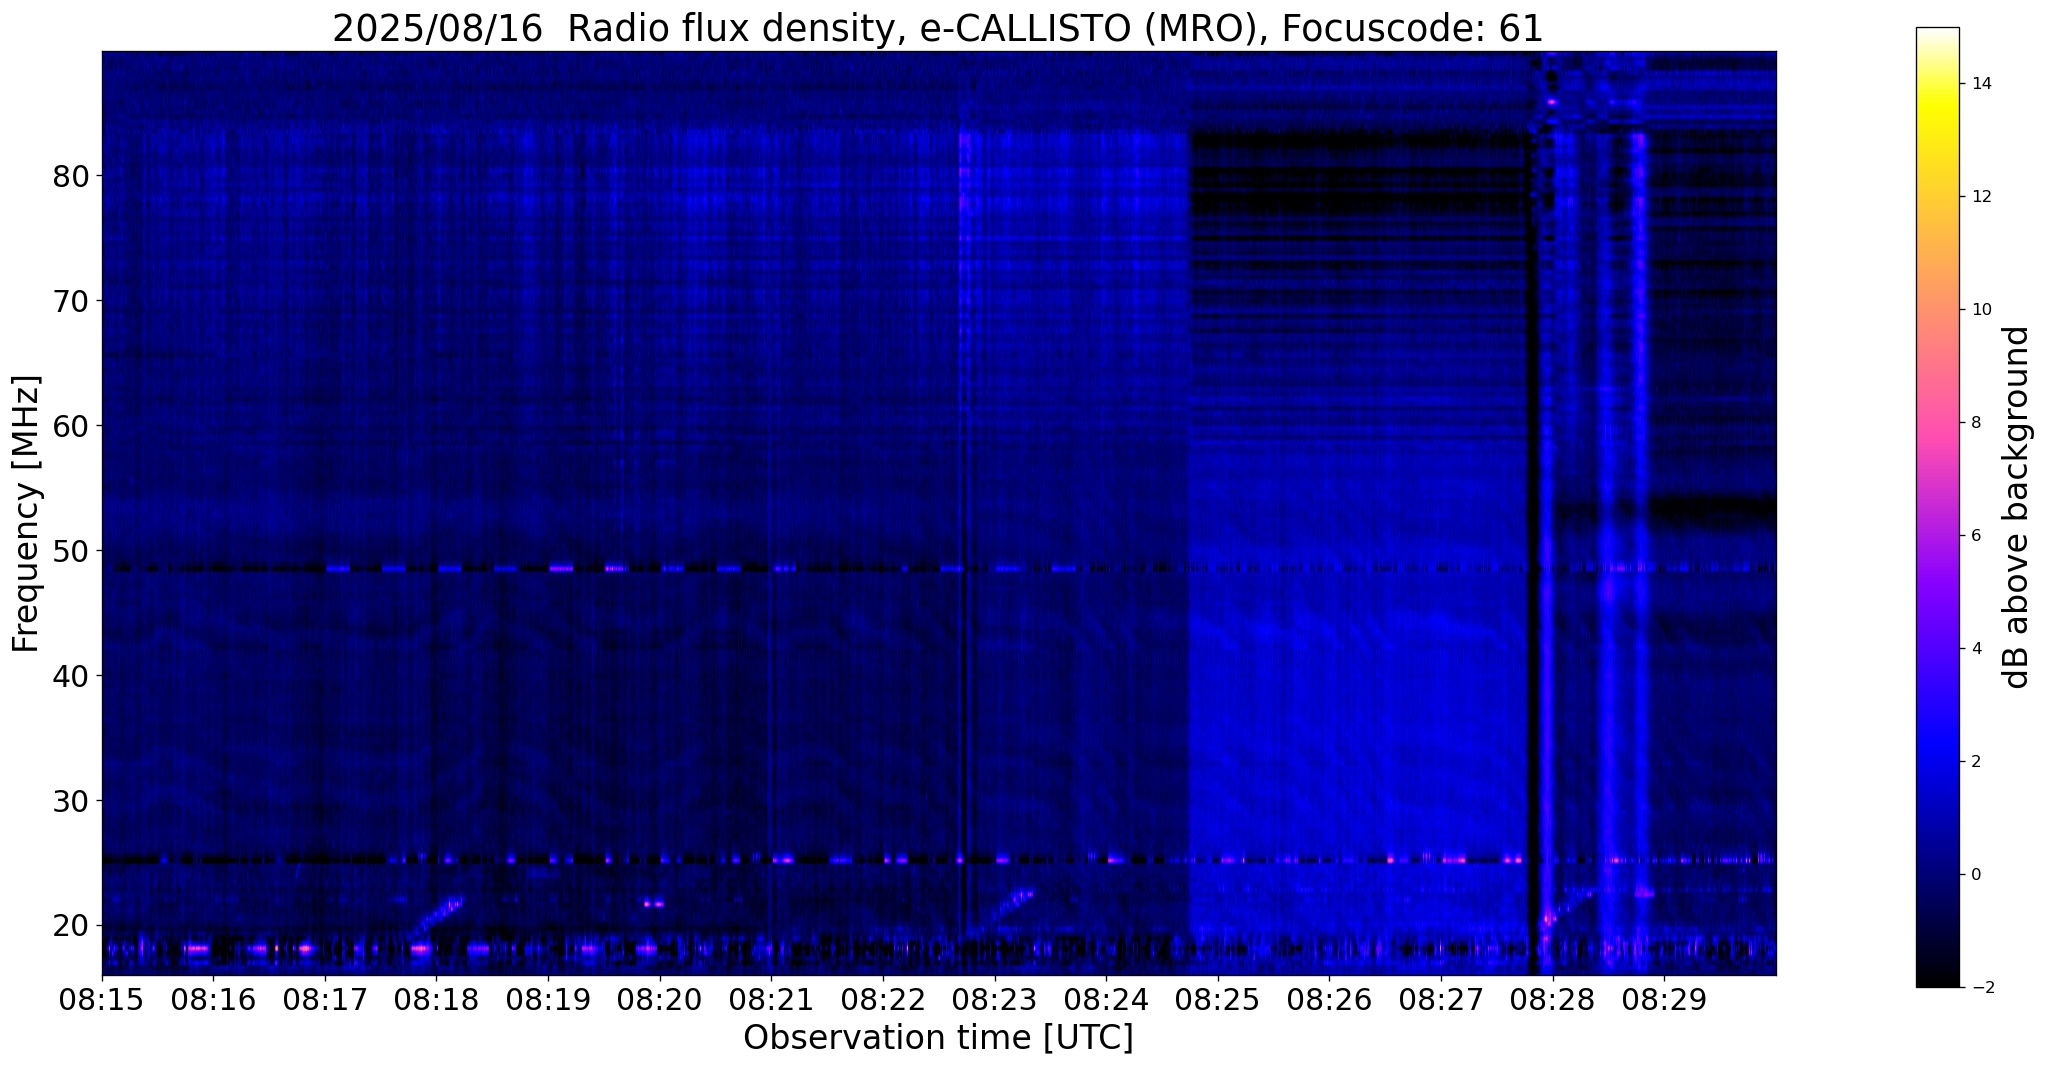Viewport: 2047px width, 1067px height.
Task: Click the 08:24 time tick label
Action: coord(1106,999)
